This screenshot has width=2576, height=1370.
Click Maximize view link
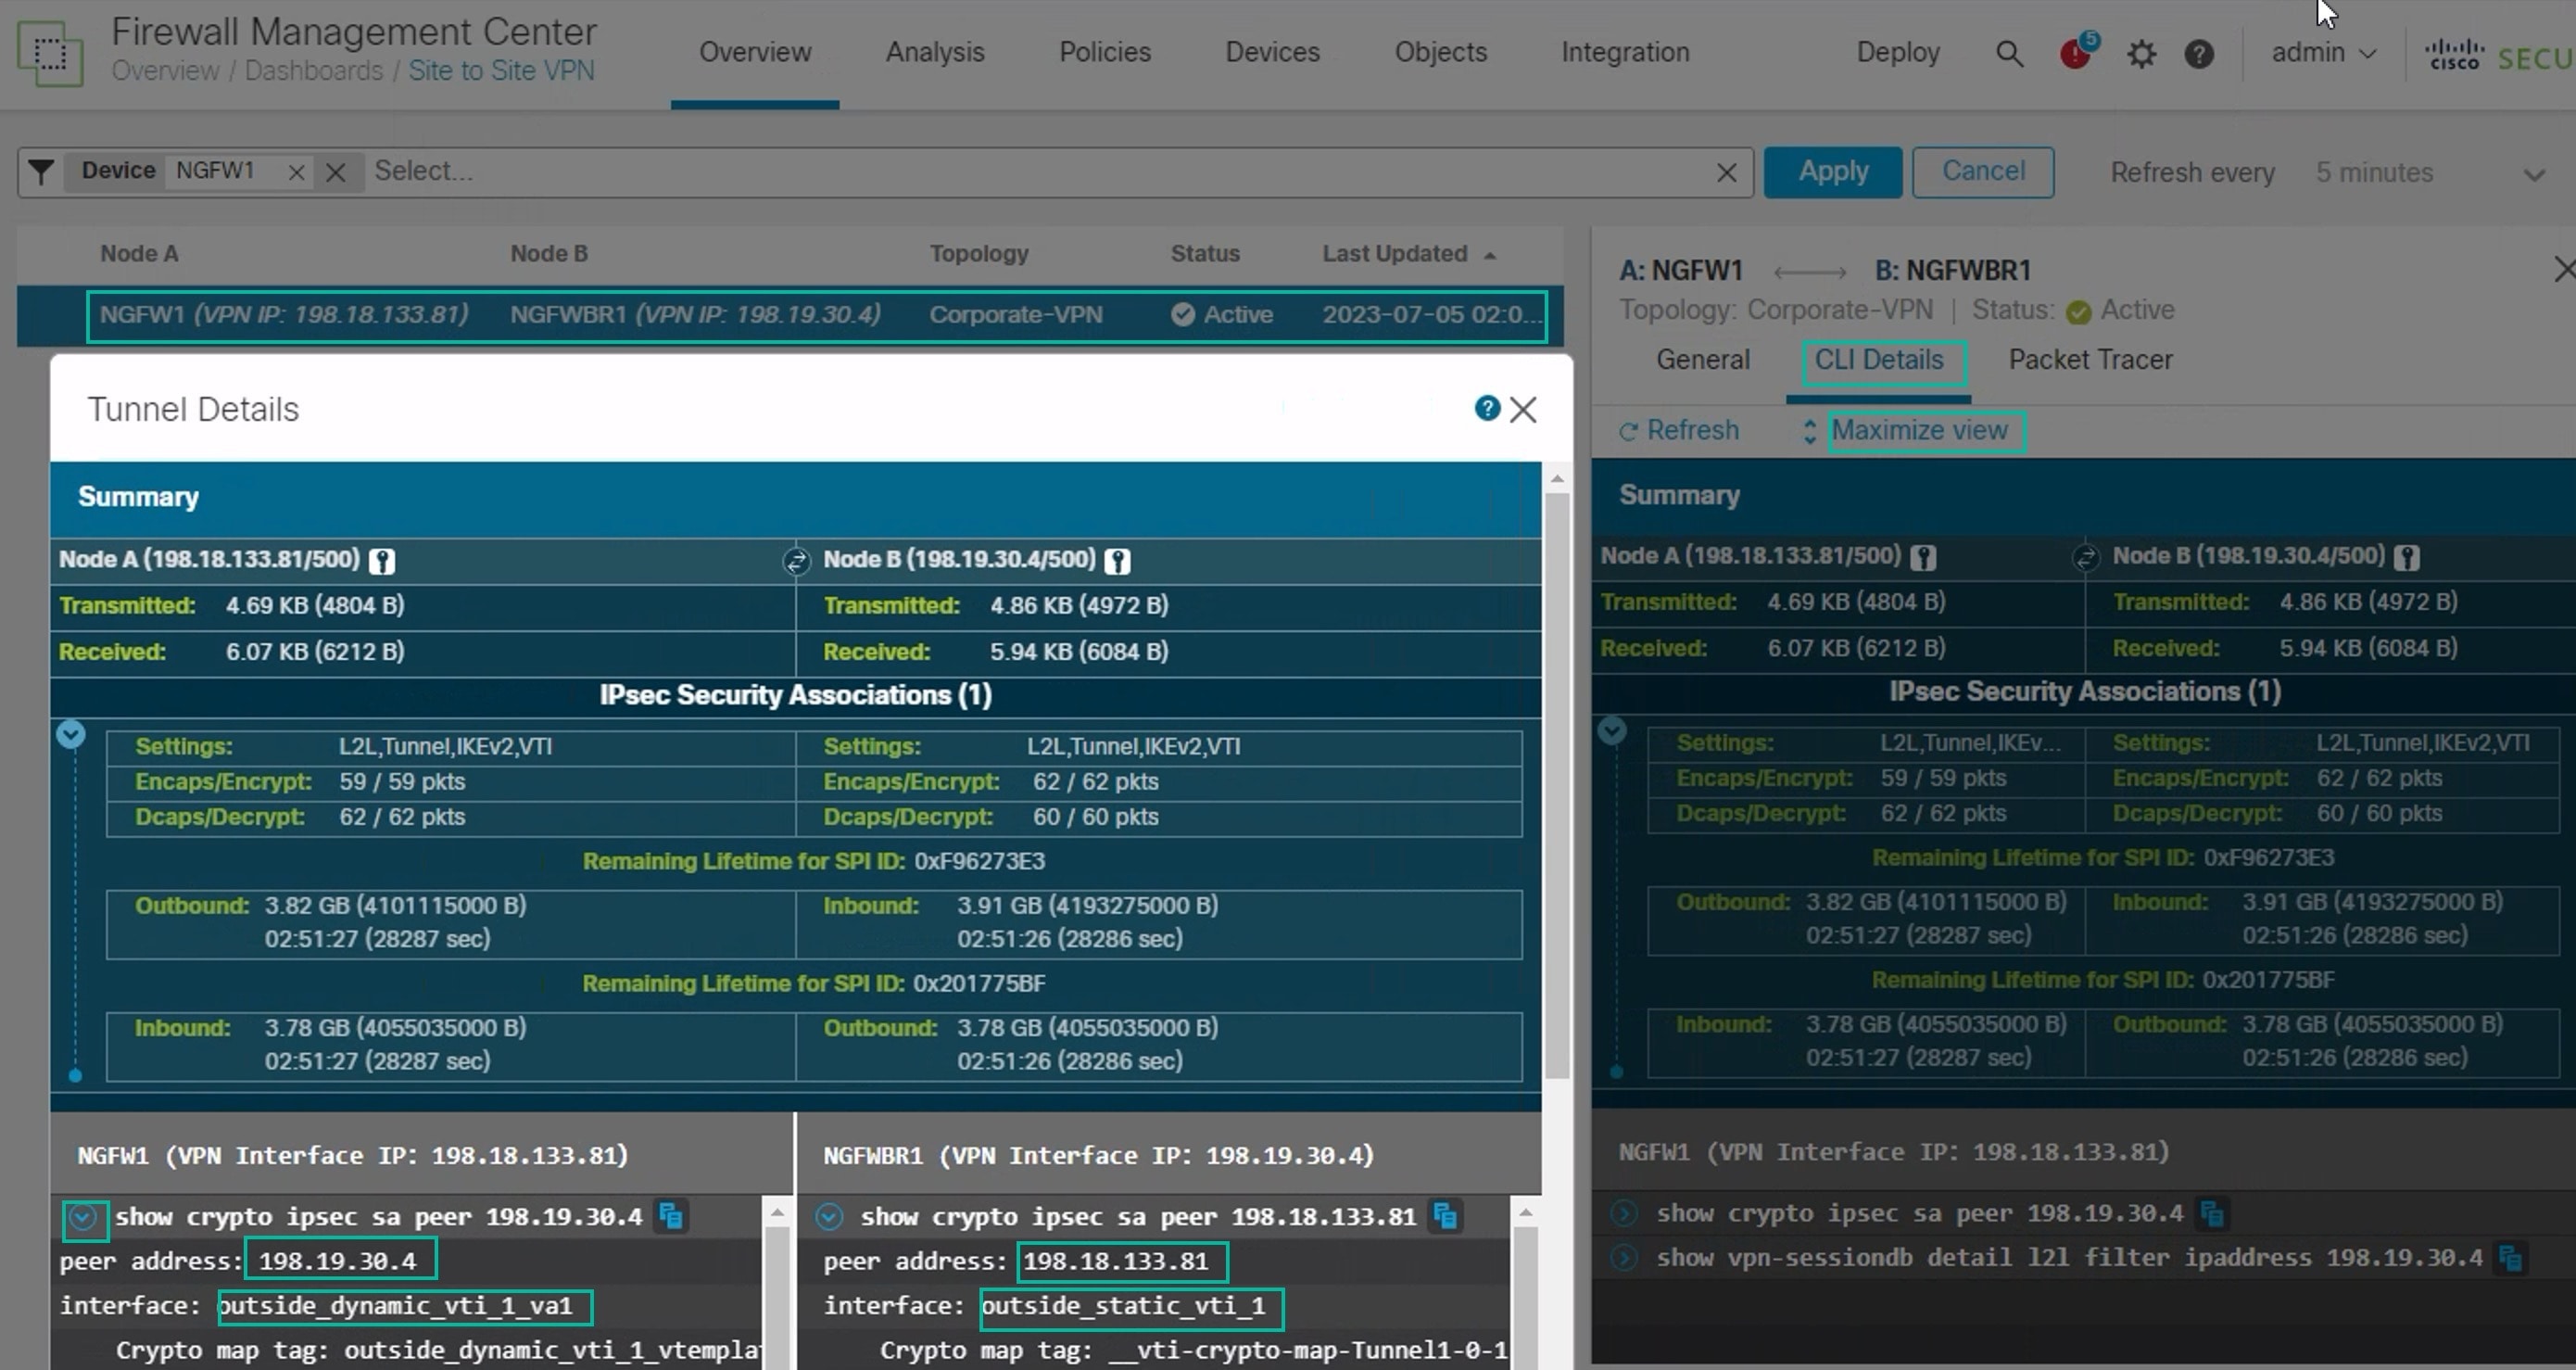pyautogui.click(x=1919, y=431)
